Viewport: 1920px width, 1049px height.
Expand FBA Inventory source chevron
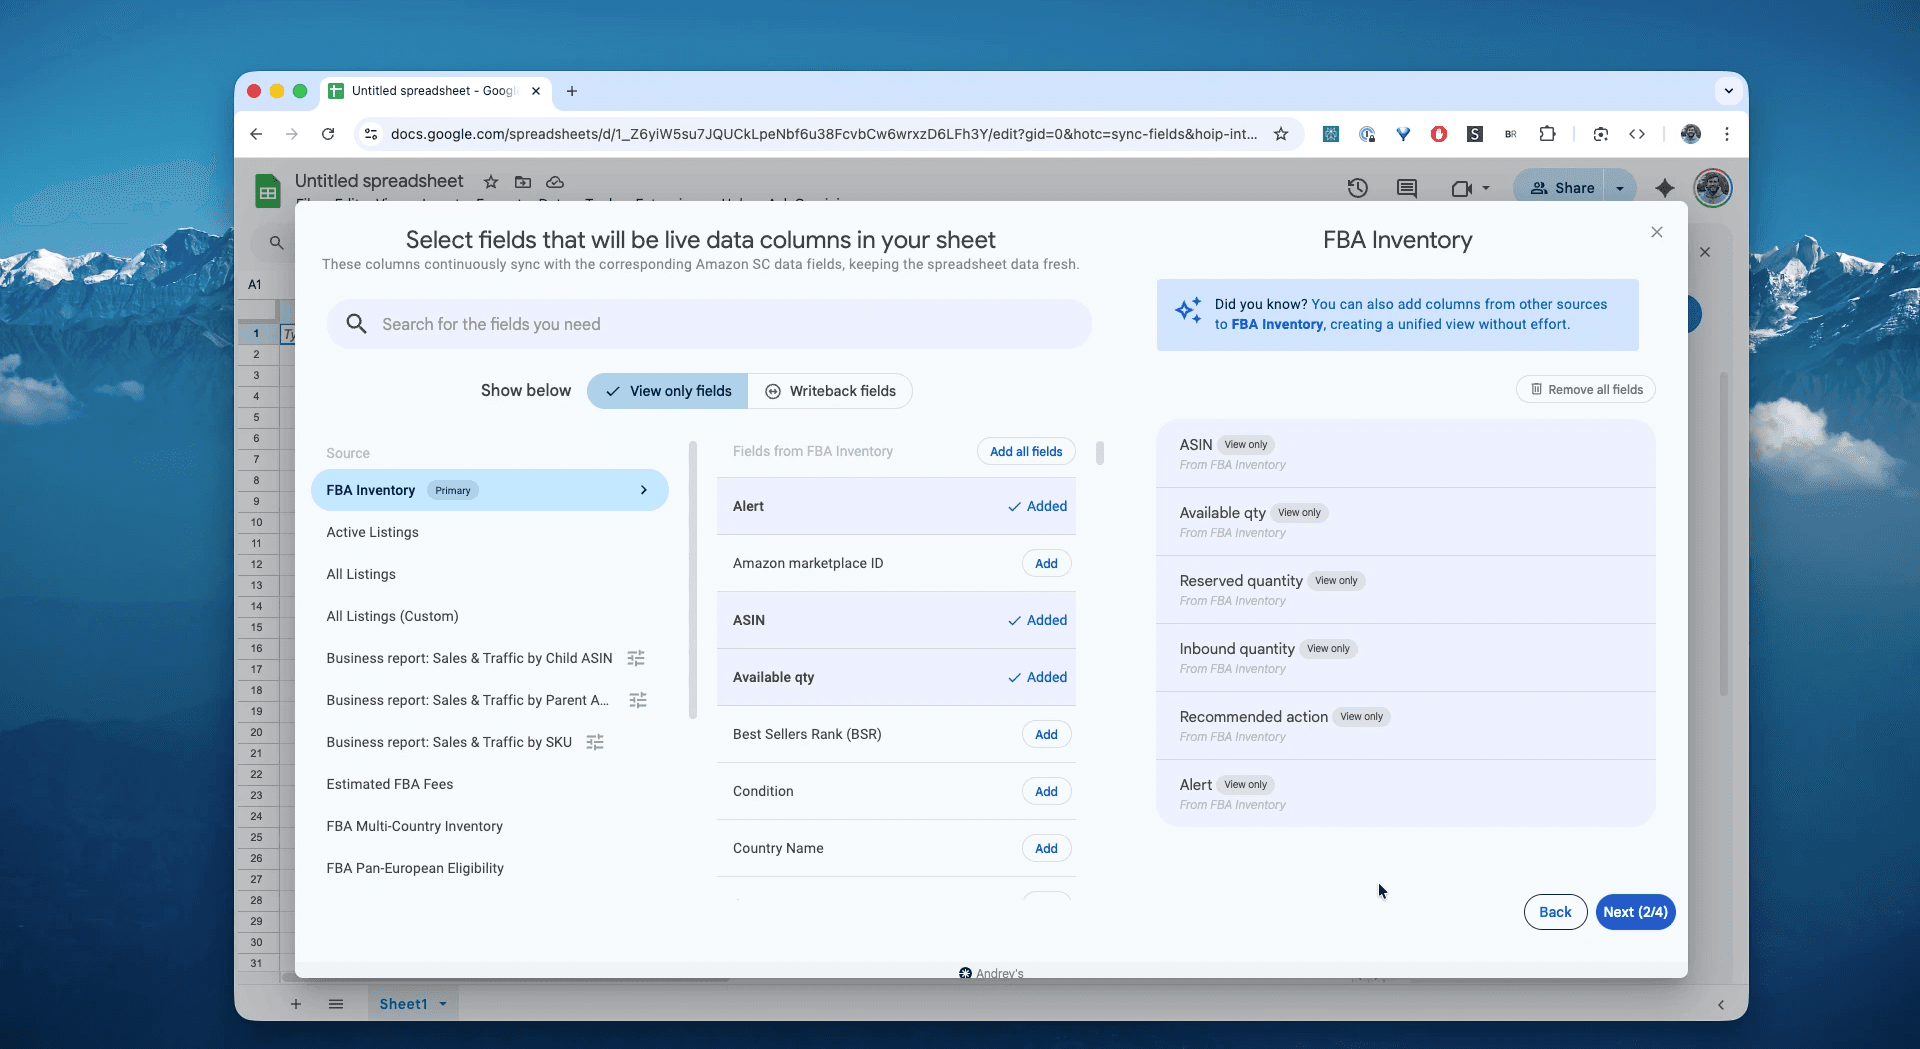[644, 490]
